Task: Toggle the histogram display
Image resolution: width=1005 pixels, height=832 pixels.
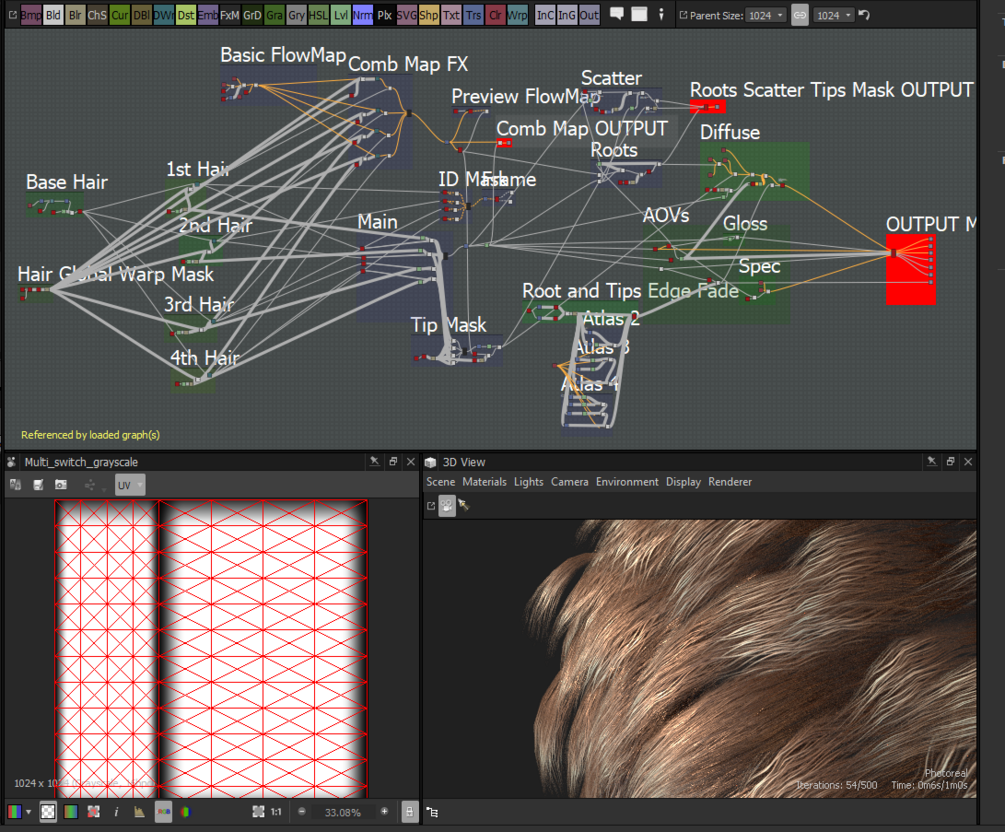Action: [139, 811]
